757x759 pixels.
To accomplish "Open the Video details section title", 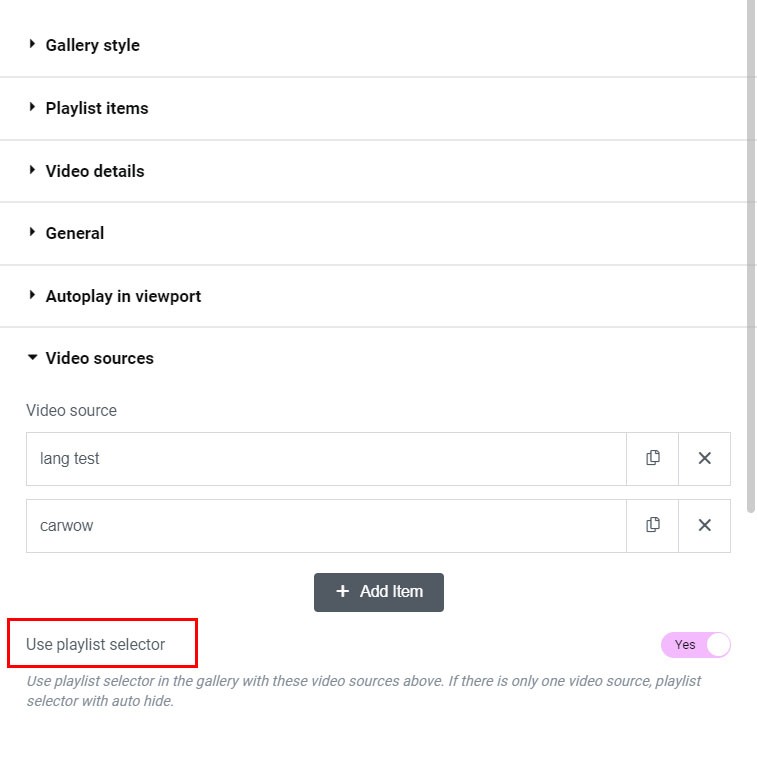I will click(95, 171).
